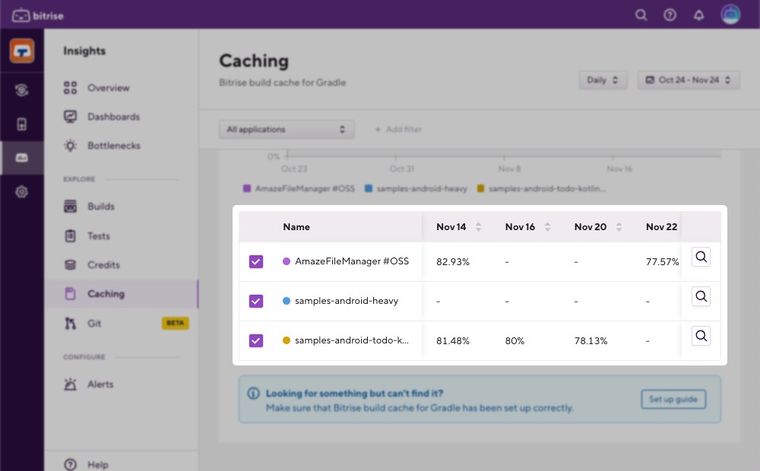Click the Set up guide button
The image size is (760, 471).
click(x=673, y=399)
